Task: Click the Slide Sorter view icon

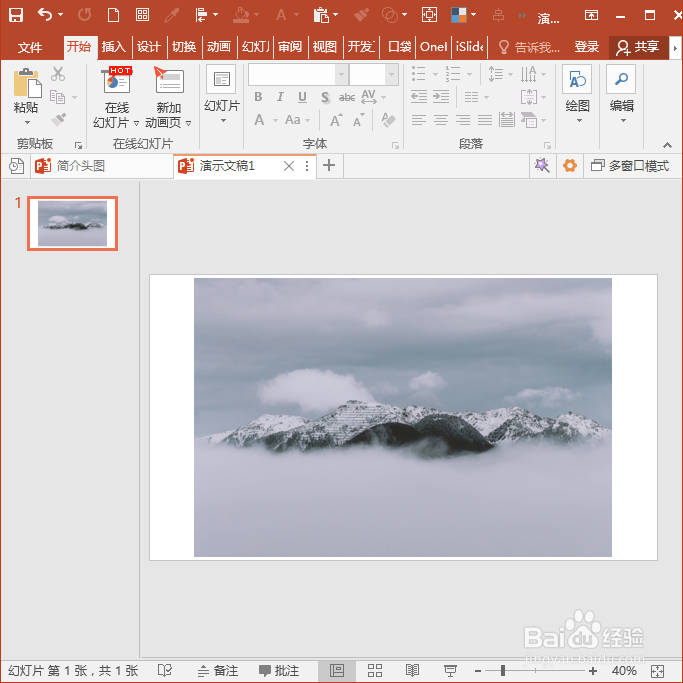Action: pos(375,670)
